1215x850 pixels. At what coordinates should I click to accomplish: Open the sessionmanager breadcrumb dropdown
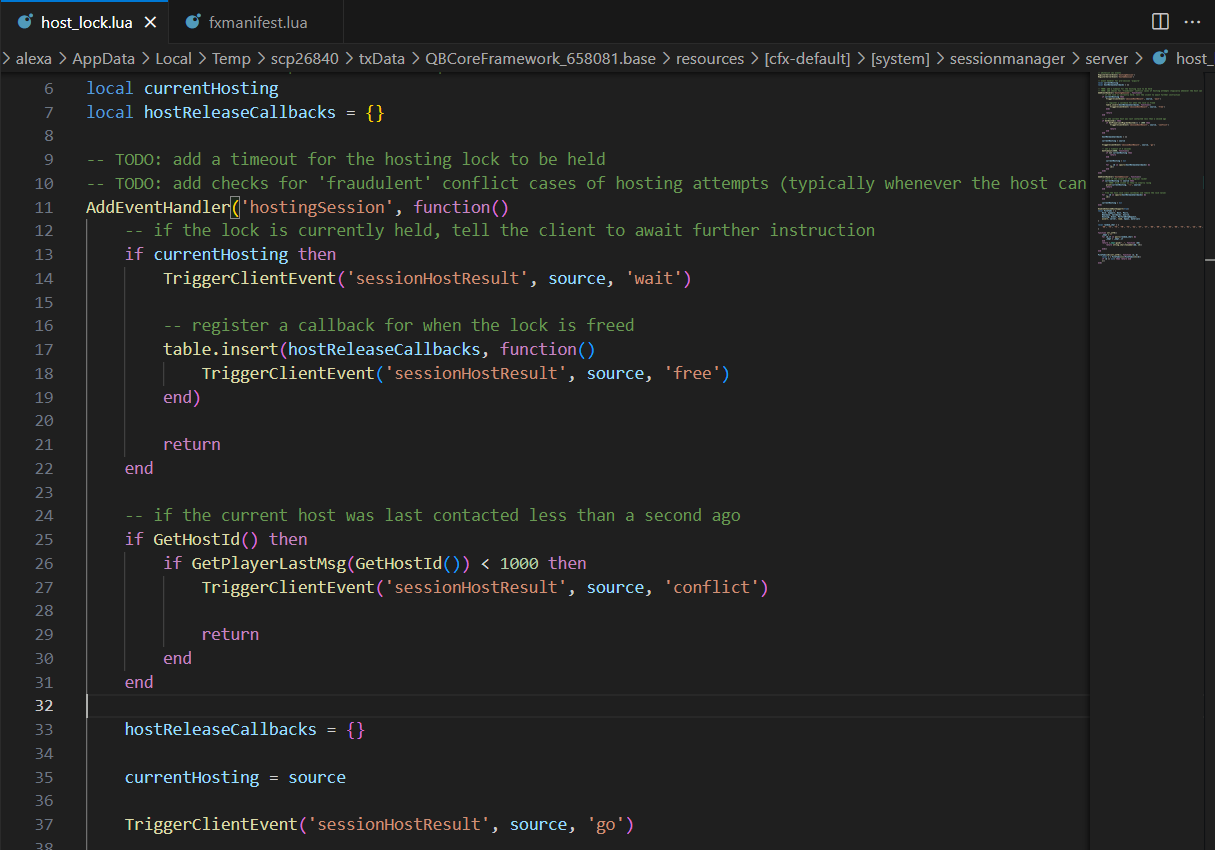[1007, 59]
